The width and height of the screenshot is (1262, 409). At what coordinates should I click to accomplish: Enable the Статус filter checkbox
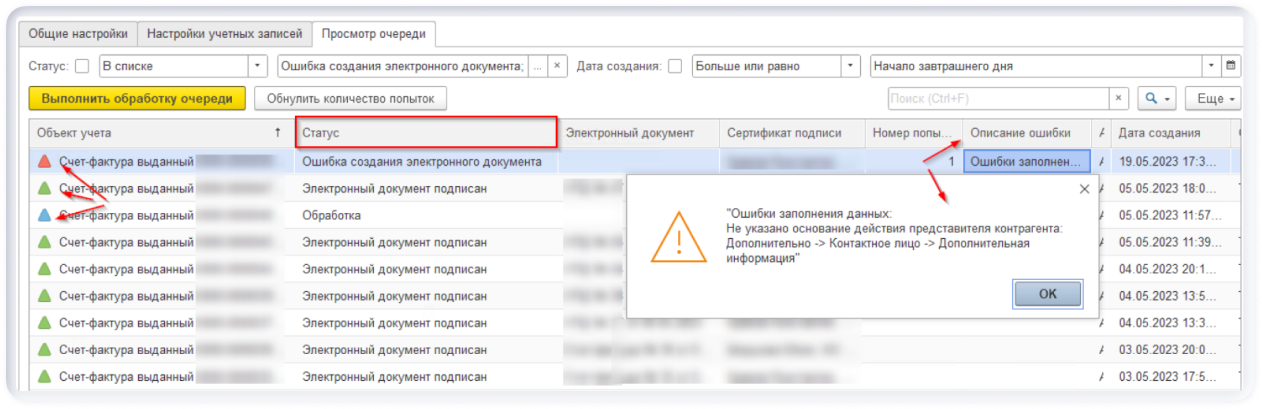(82, 67)
